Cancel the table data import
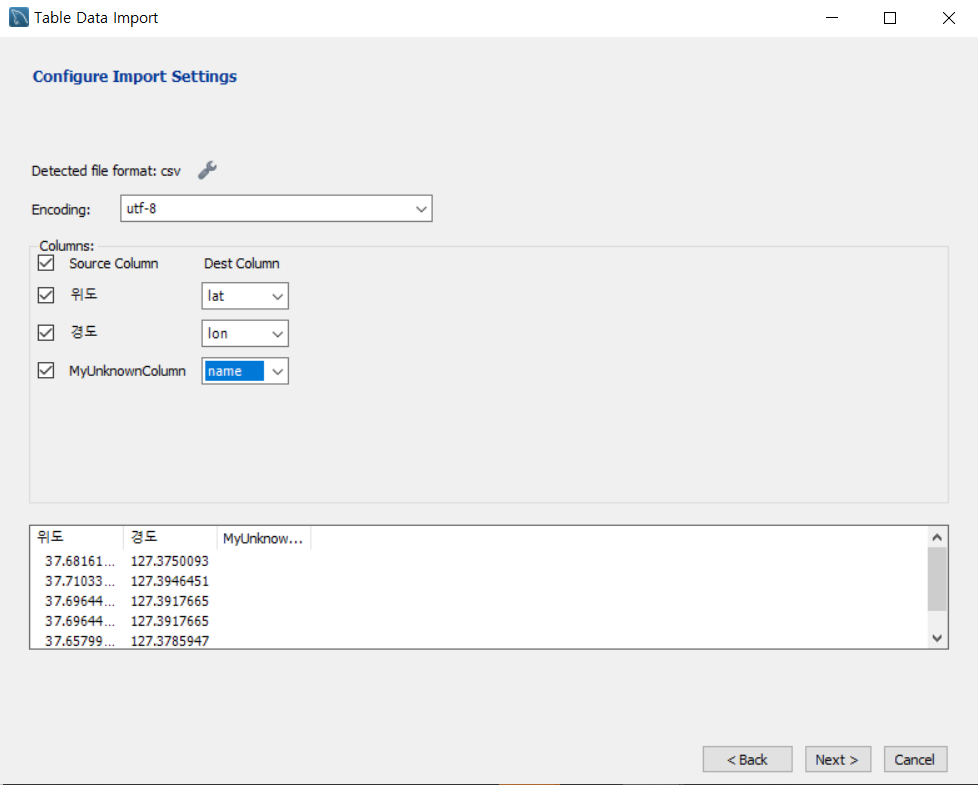This screenshot has width=978, height=785. [x=915, y=759]
